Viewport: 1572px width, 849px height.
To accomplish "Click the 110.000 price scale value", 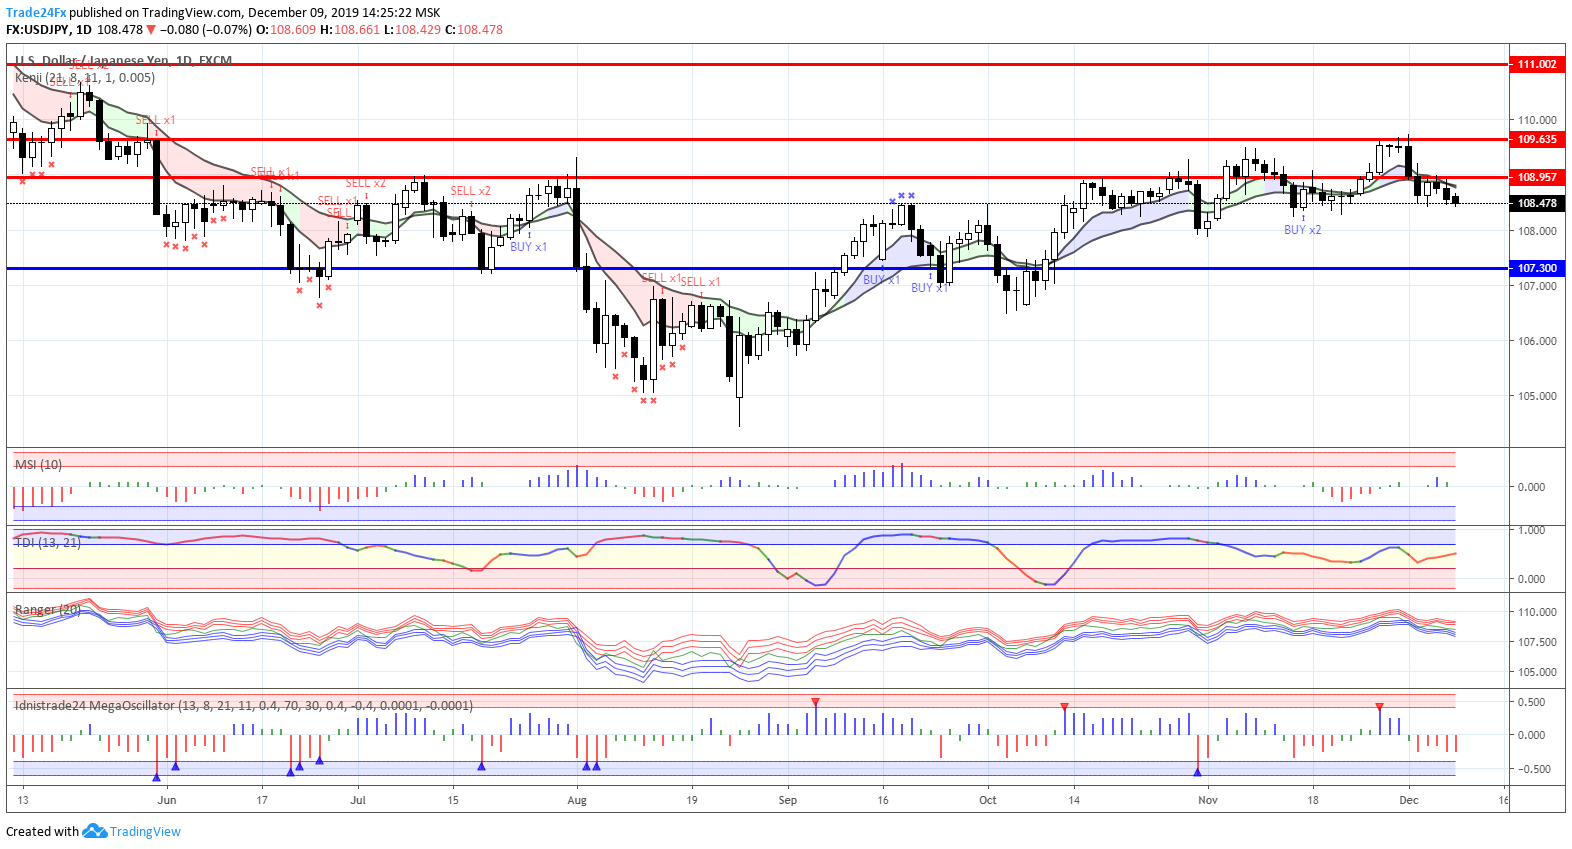I will 1537,120.
